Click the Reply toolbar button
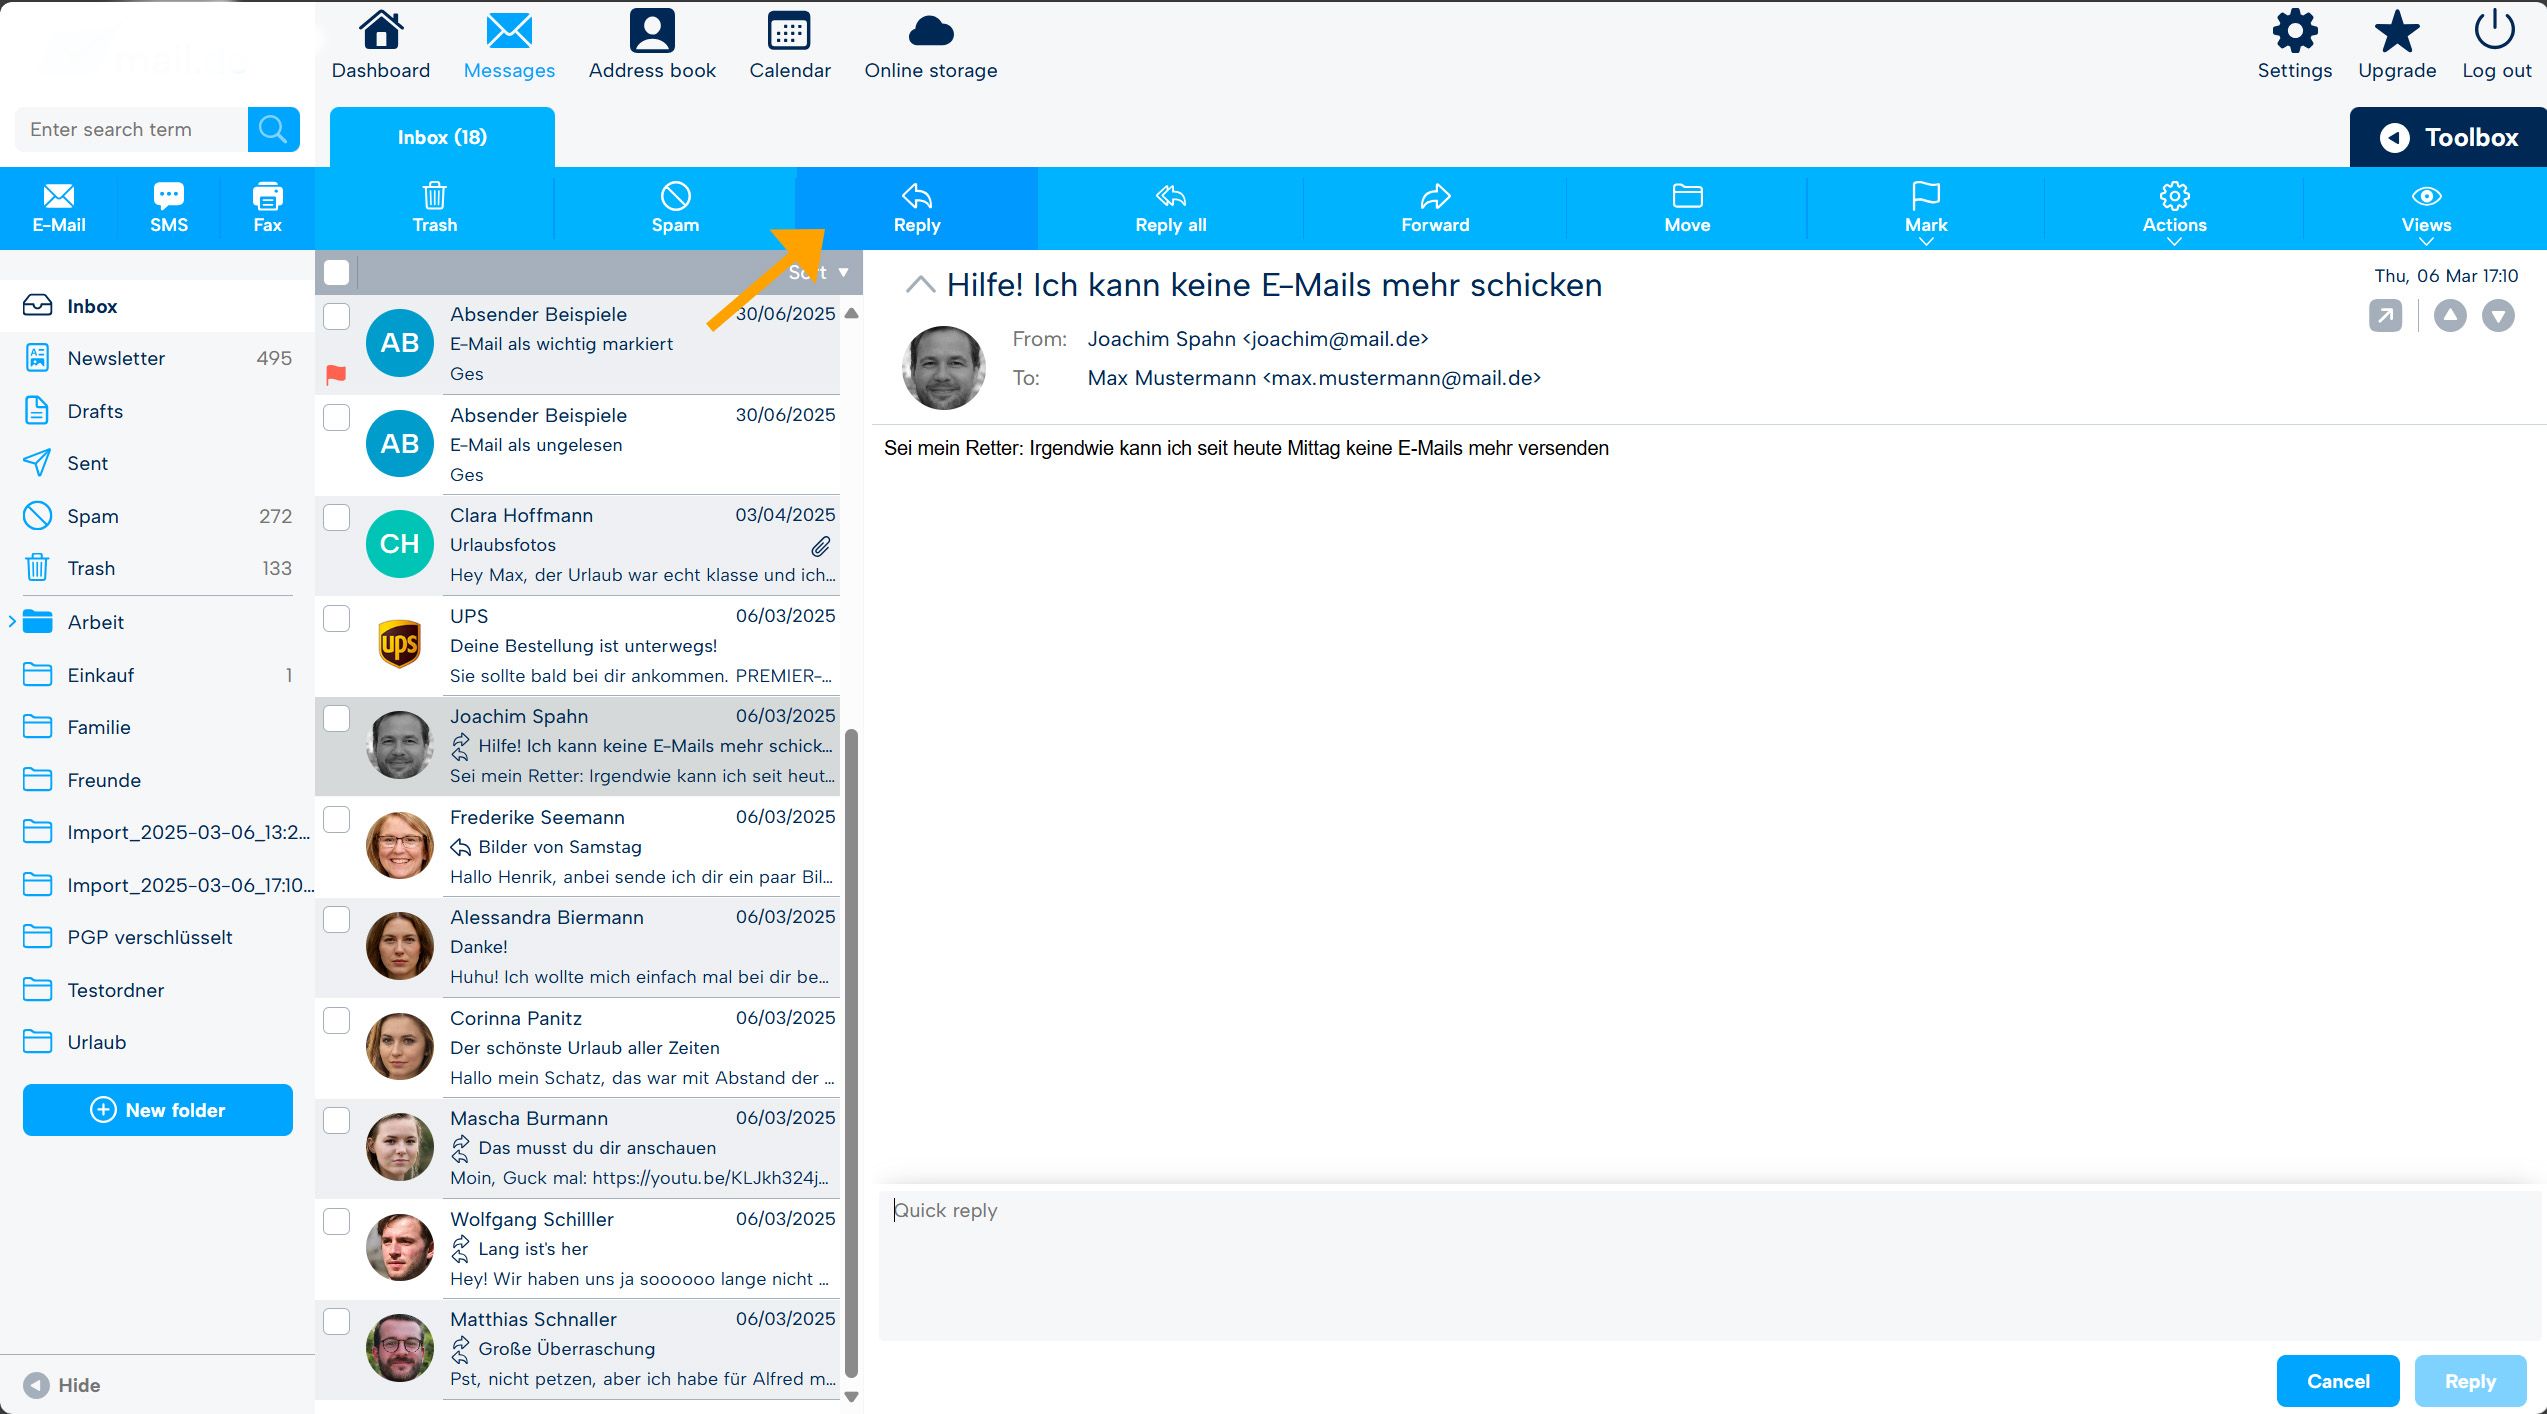The width and height of the screenshot is (2547, 1414). point(917,207)
